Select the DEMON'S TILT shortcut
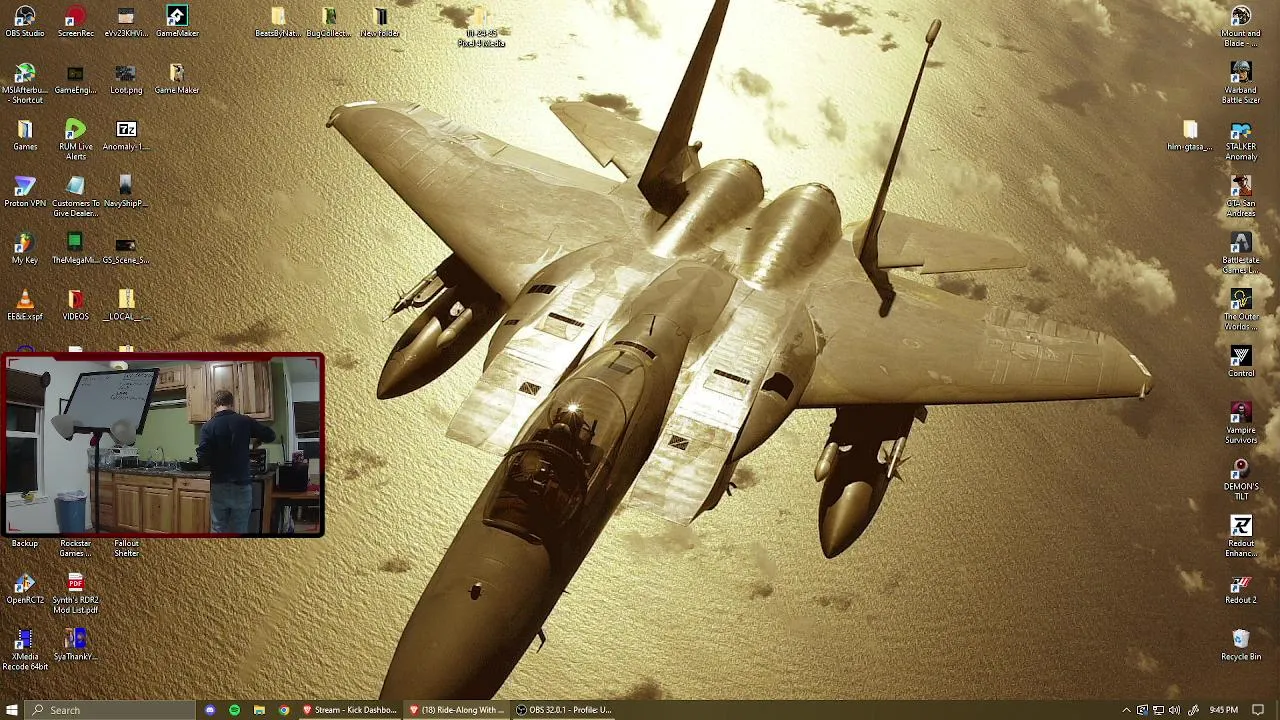Image resolution: width=1280 pixels, height=720 pixels. [x=1241, y=481]
